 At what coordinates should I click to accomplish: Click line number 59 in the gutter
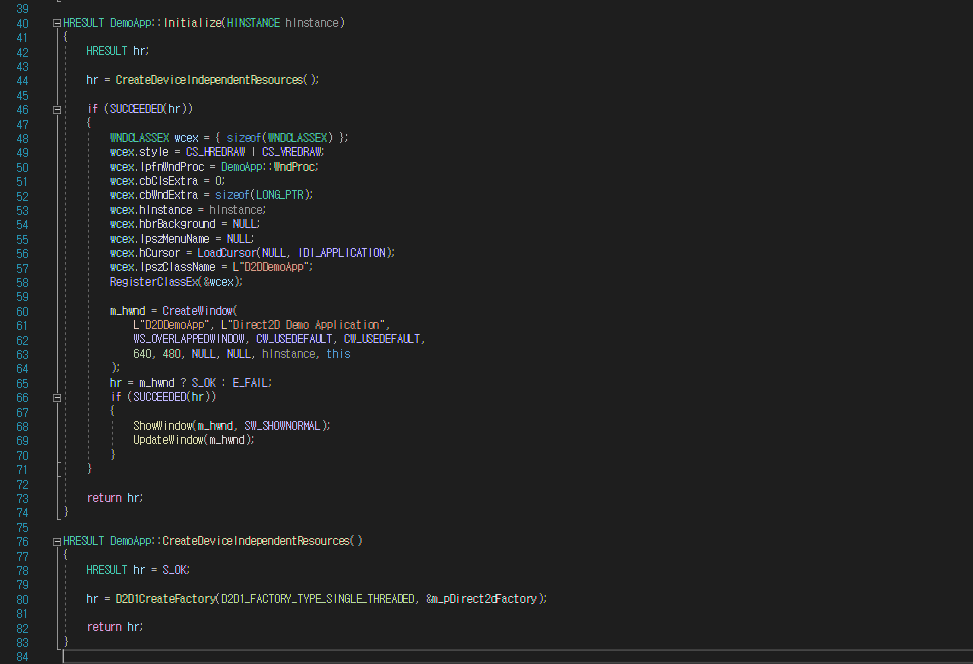(22, 297)
